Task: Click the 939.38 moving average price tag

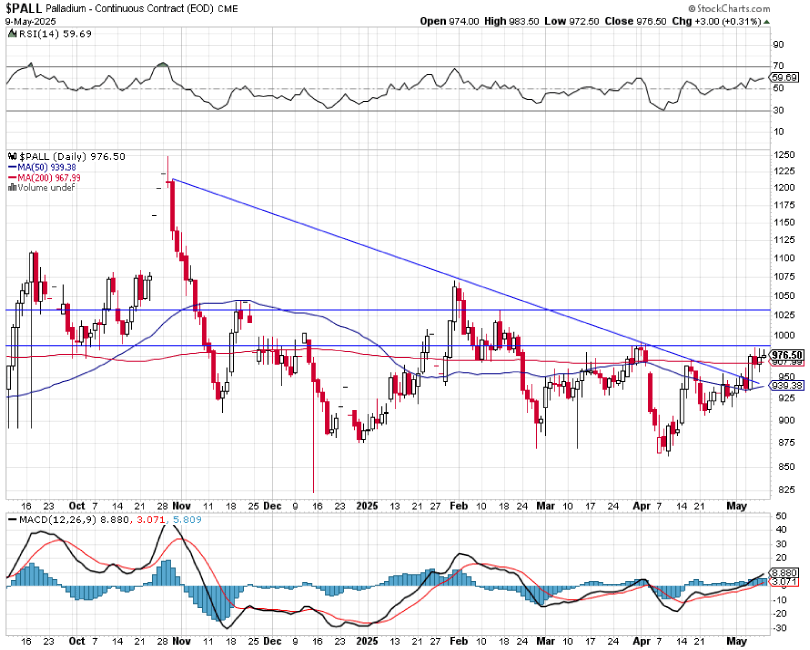Action: point(787,385)
